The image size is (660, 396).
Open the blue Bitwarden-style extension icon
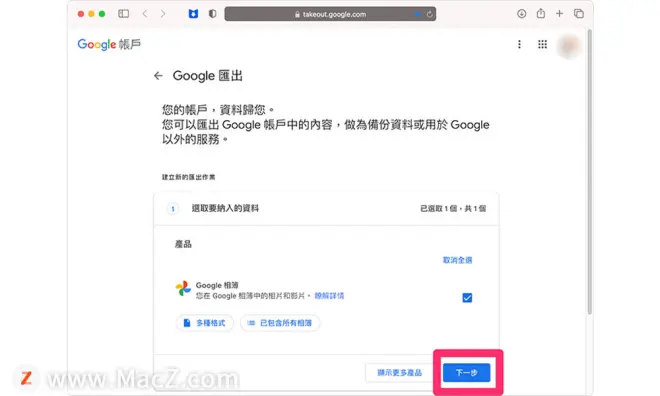(193, 14)
